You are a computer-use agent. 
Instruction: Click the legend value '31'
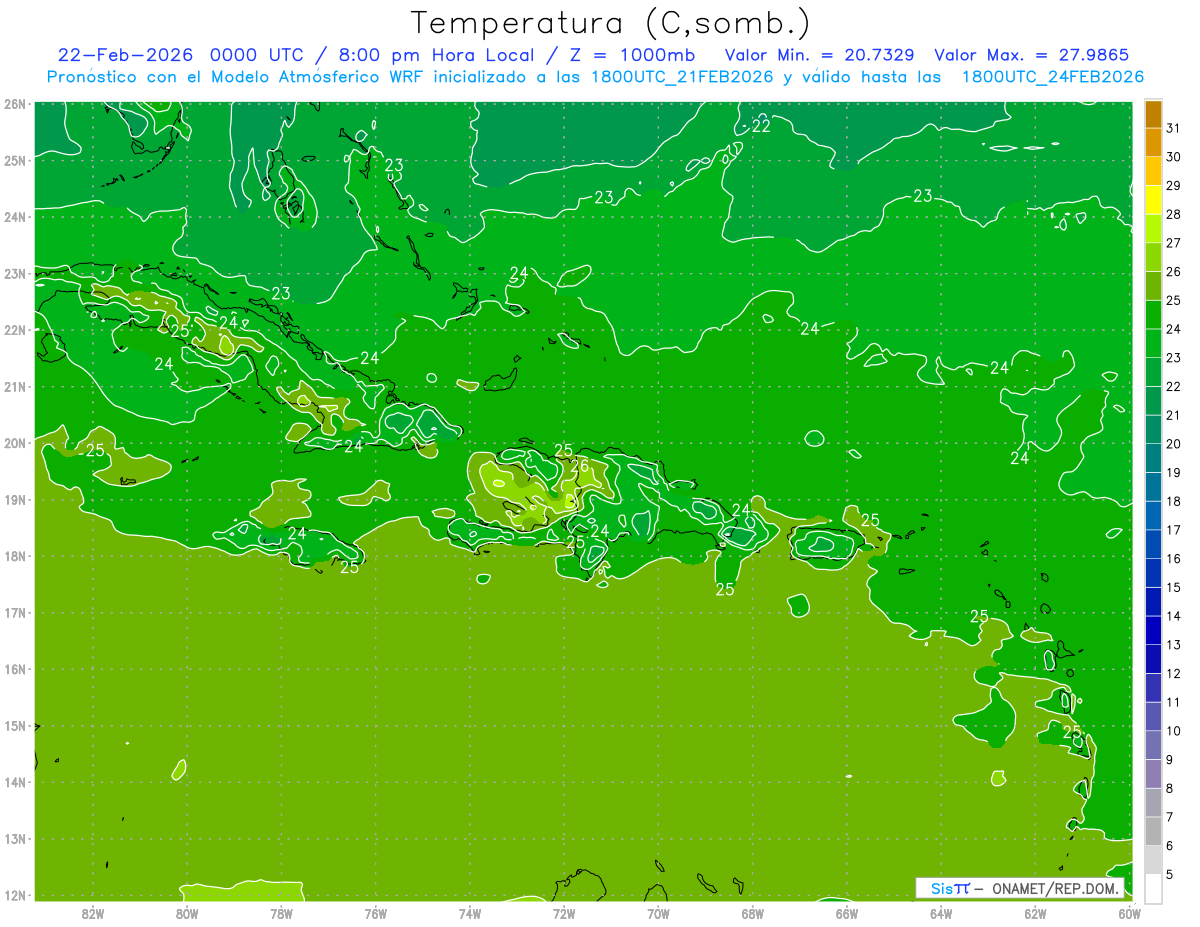[x=1173, y=128]
